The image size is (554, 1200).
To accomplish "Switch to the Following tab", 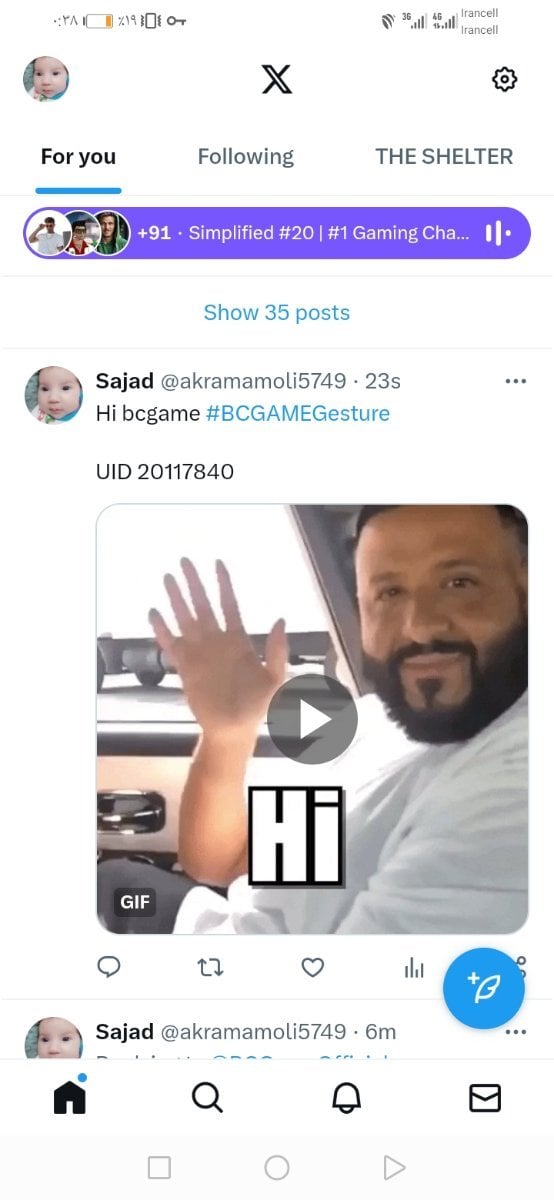I will coord(246,156).
